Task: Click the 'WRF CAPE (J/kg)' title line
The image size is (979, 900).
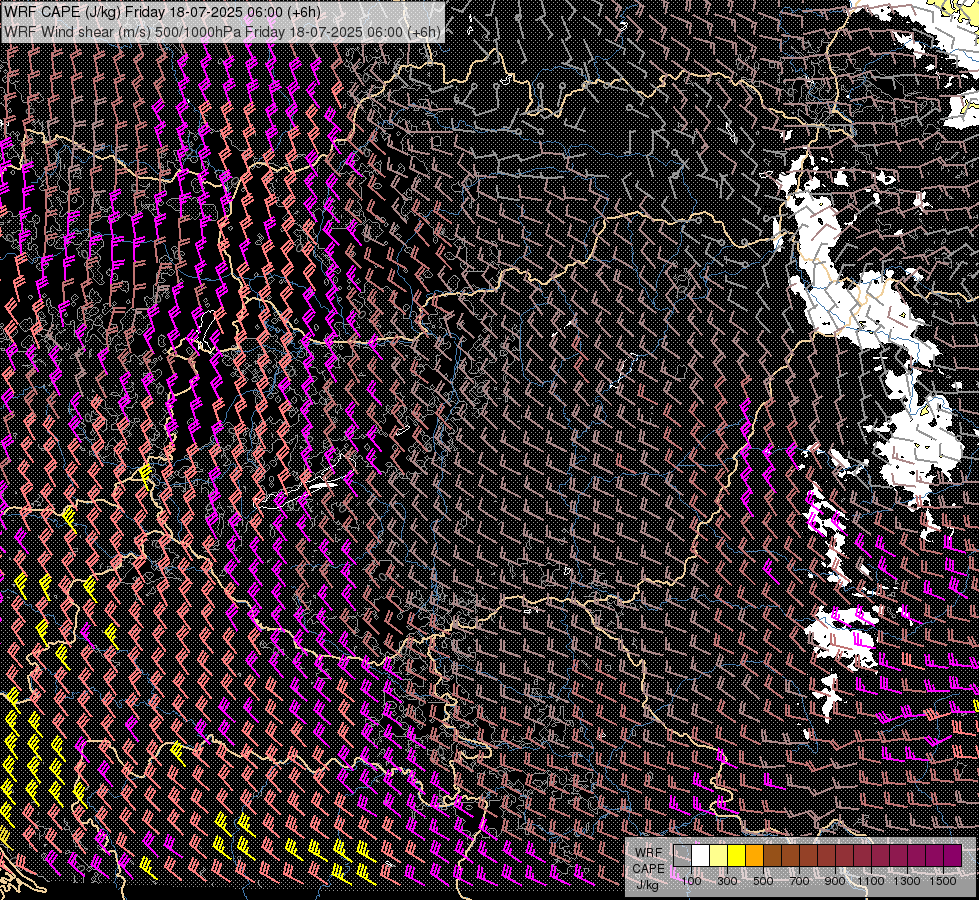Action: (162, 12)
